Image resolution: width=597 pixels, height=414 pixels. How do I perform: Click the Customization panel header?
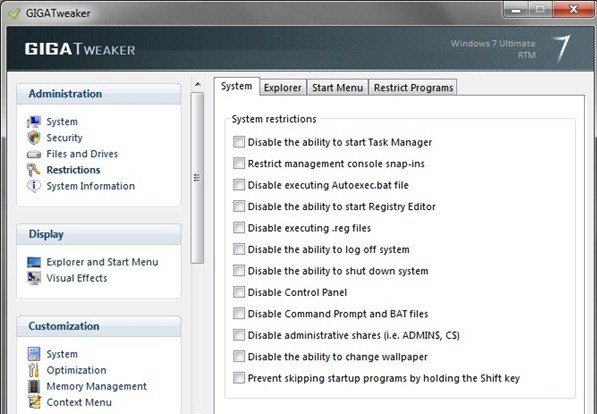pos(99,326)
